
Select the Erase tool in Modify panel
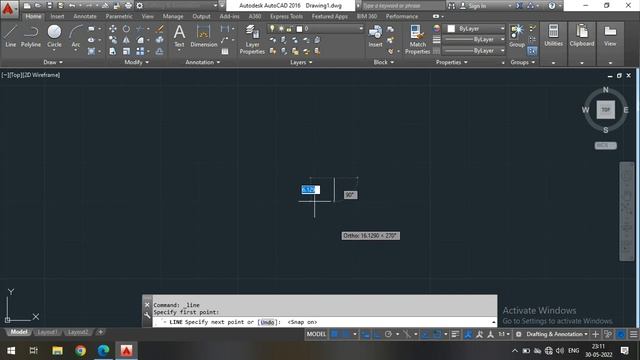pos(160,29)
